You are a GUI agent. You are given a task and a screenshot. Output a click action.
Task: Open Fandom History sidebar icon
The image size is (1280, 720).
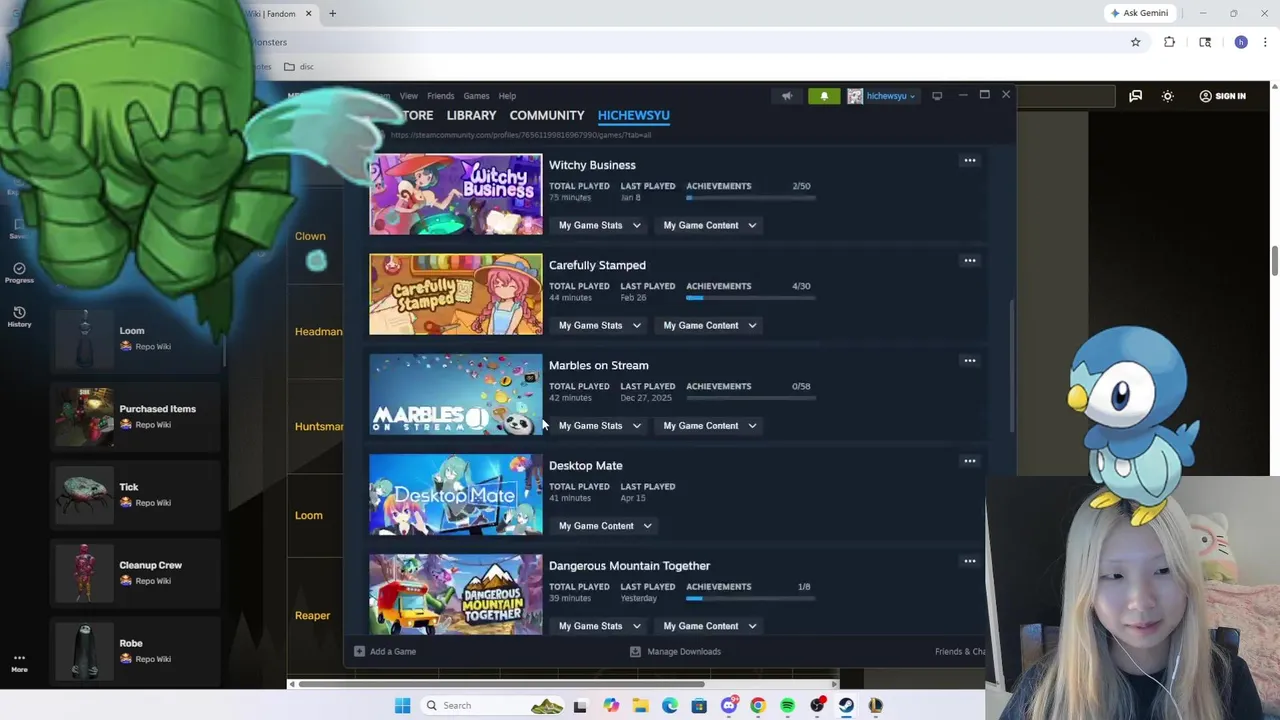(x=19, y=316)
